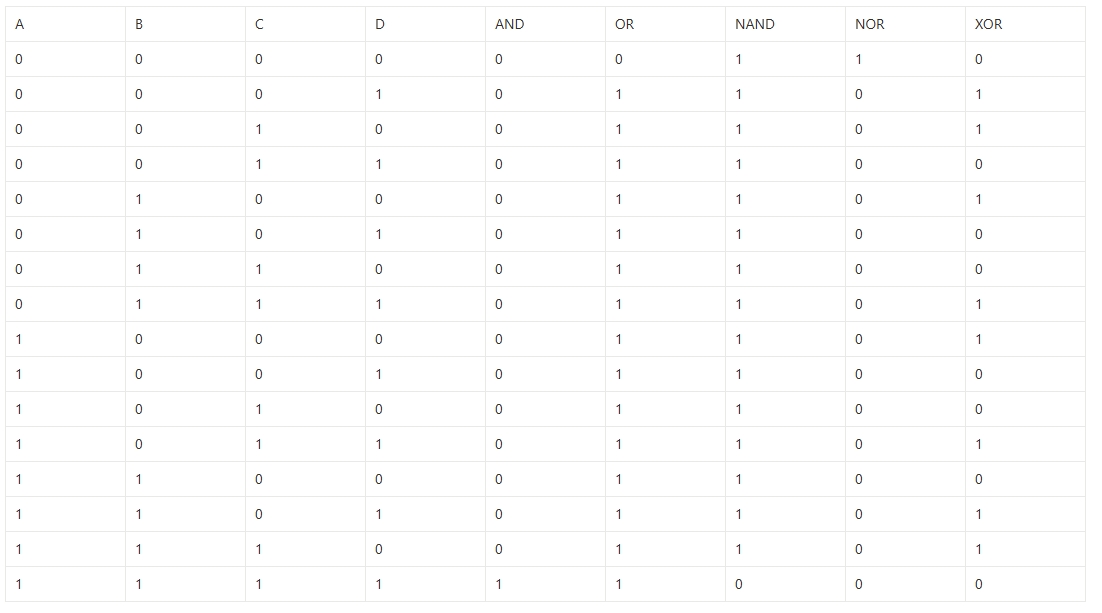Viewport: 1102px width, 613px height.
Task: Select the "NOR" column header
Action: pyautogui.click(x=869, y=24)
